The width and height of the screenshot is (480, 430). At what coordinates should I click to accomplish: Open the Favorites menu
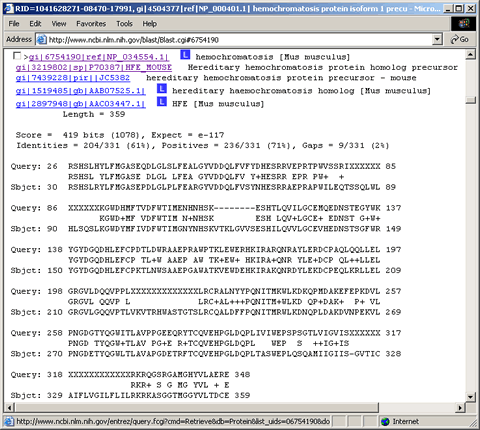91,24
